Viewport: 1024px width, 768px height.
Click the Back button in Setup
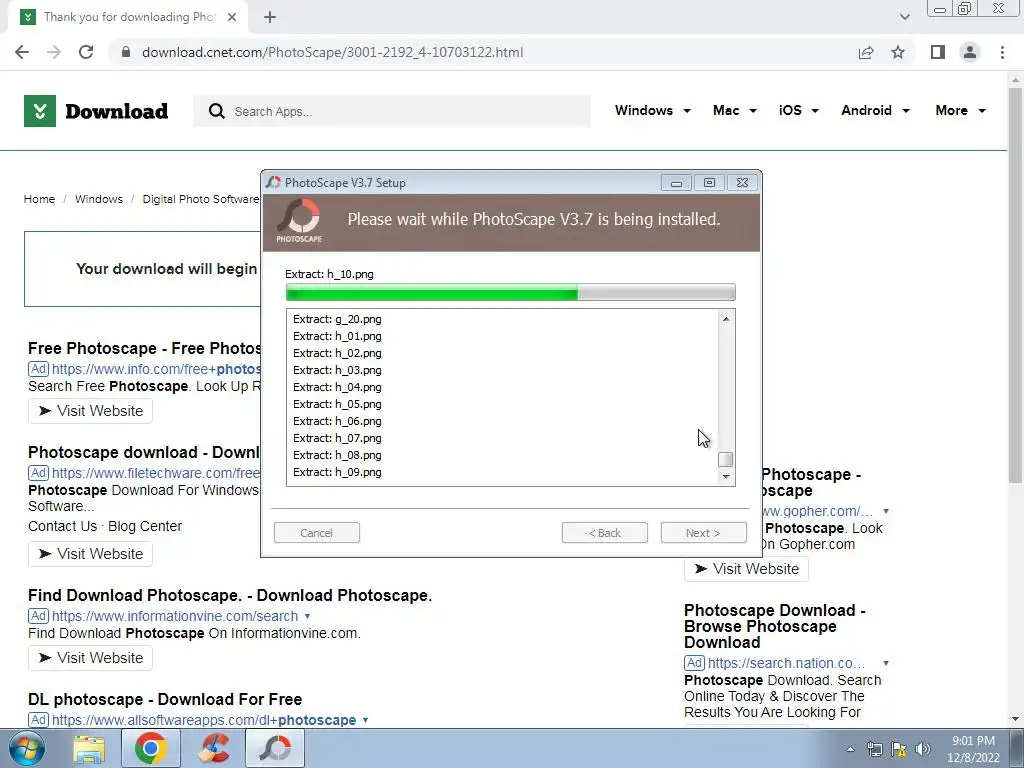(x=605, y=533)
